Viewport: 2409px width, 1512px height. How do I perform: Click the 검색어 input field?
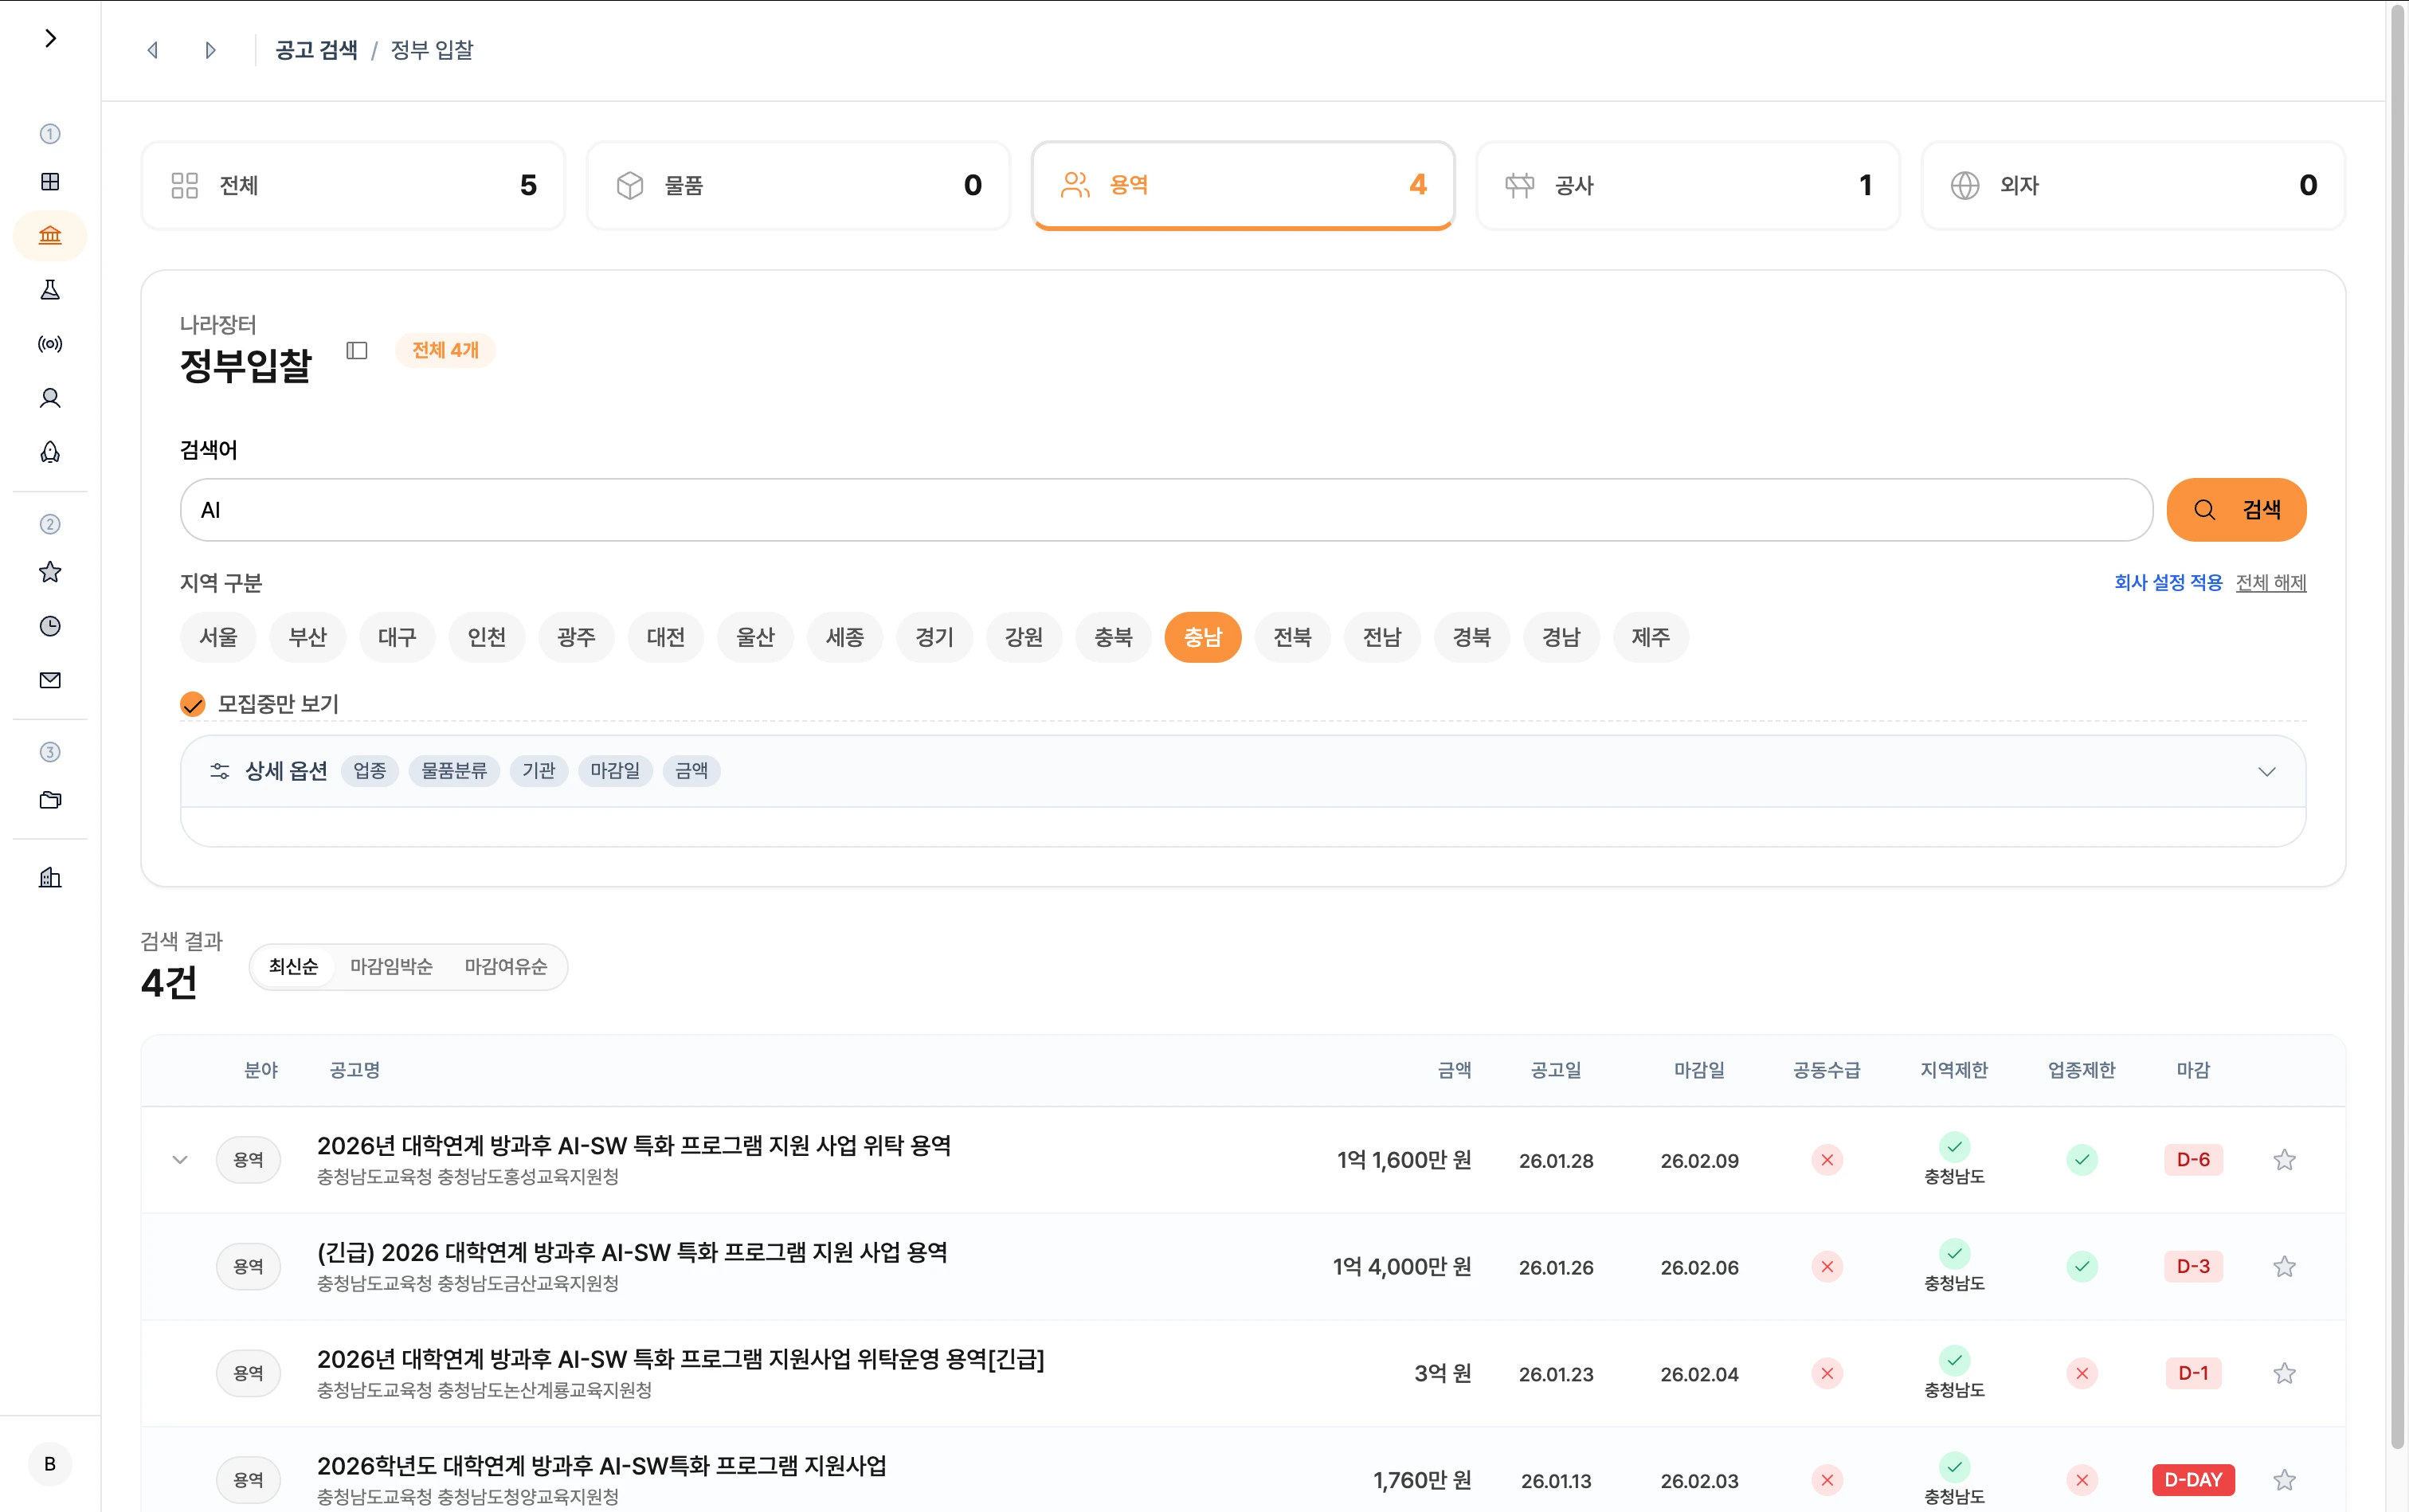tap(1165, 510)
